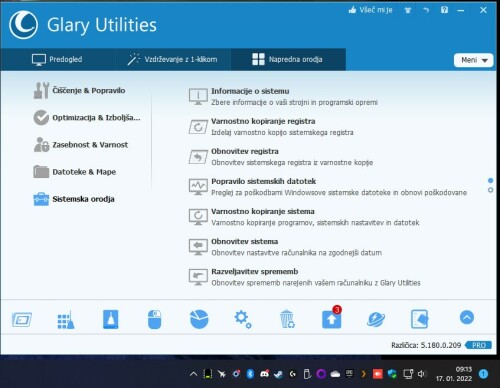This screenshot has width=500, height=388.
Task: Click the Razveljavitev sprememb icon
Action: click(x=198, y=277)
